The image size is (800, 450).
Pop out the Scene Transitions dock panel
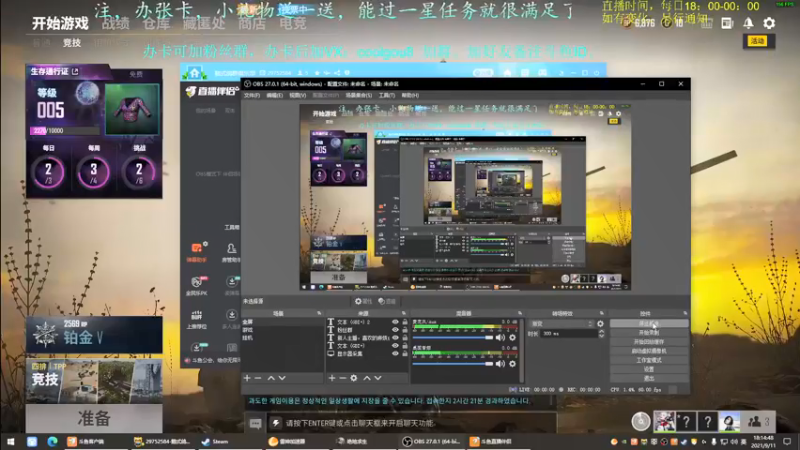pos(602,313)
